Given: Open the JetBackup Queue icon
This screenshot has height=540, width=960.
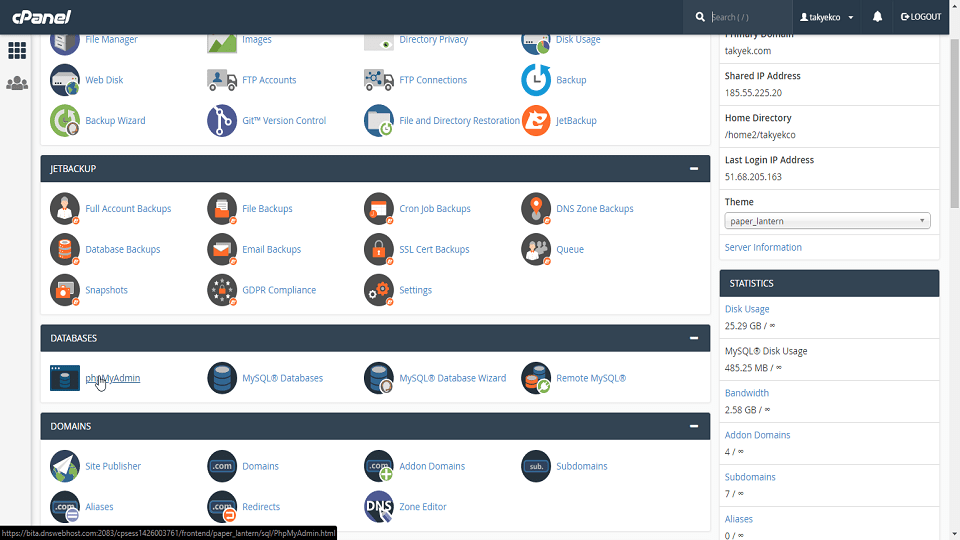Looking at the screenshot, I should tap(536, 249).
